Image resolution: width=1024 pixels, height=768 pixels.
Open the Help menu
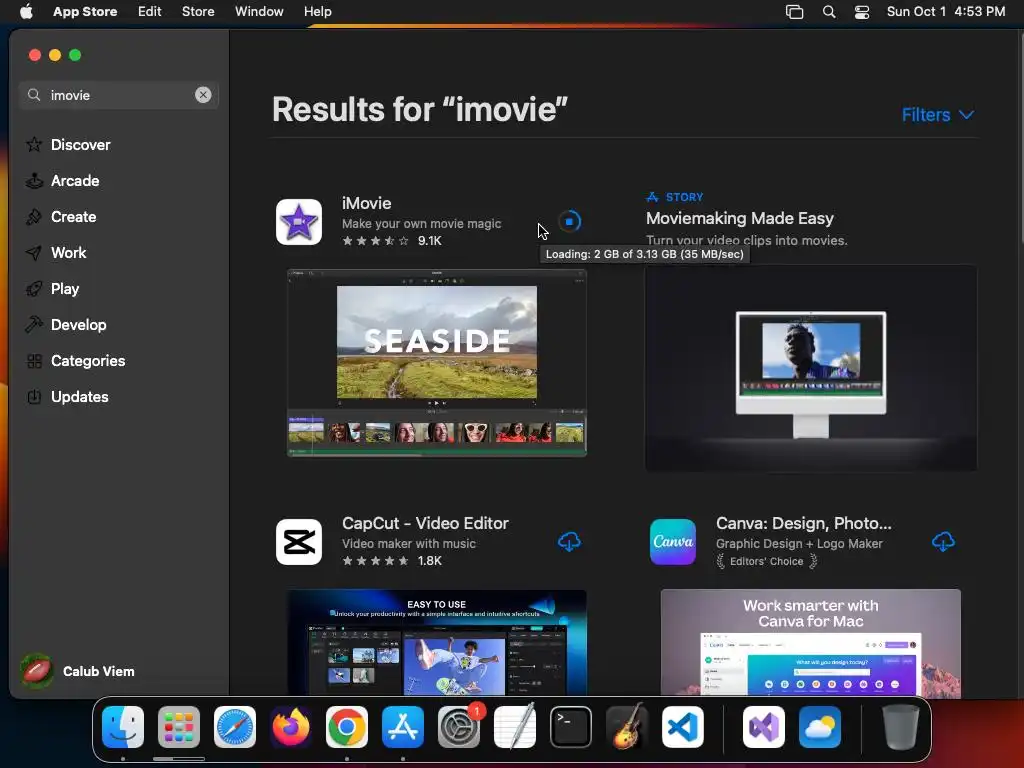[317, 11]
